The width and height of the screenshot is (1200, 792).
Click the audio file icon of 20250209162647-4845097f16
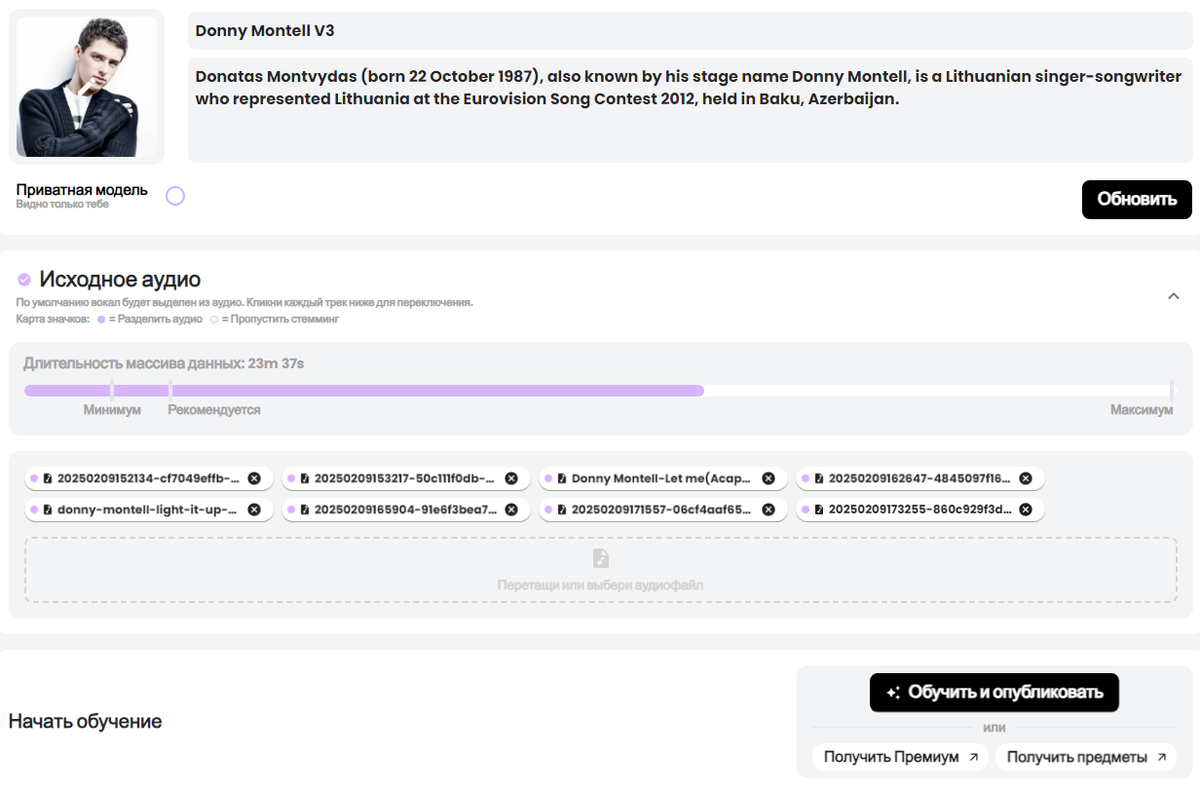click(x=819, y=479)
